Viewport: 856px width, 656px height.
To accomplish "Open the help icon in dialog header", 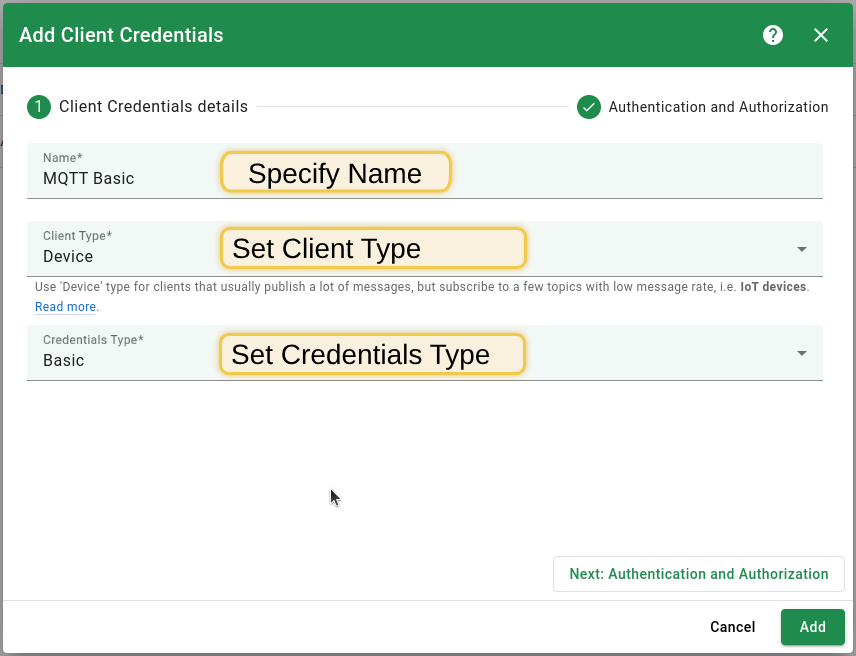I will [x=772, y=34].
